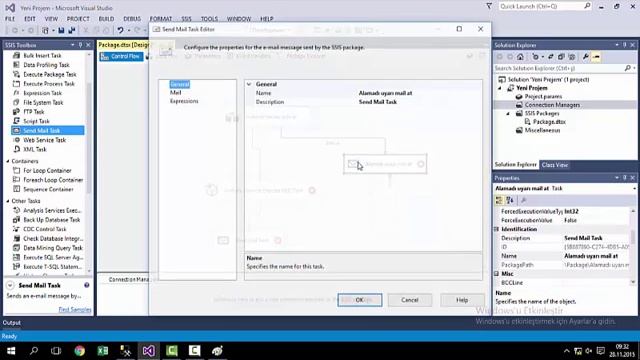Click the Undo arrow icon in toolbar
Image resolution: width=640 pixels, height=360 pixels.
click(x=120, y=30)
